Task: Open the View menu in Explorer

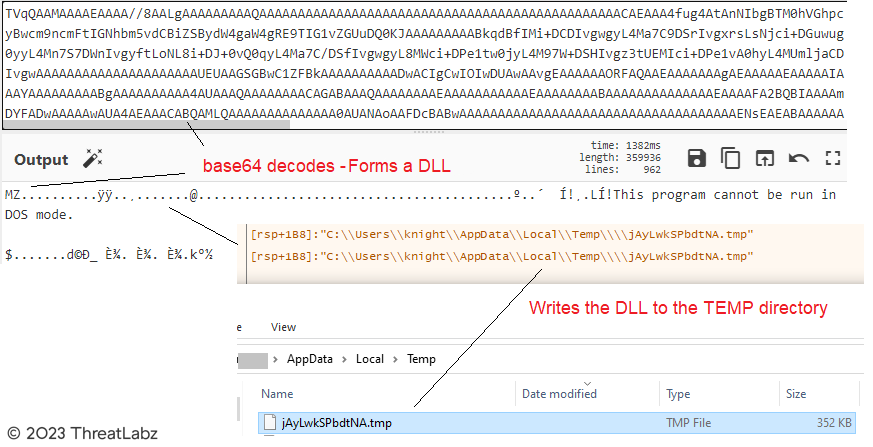Action: coord(284,327)
